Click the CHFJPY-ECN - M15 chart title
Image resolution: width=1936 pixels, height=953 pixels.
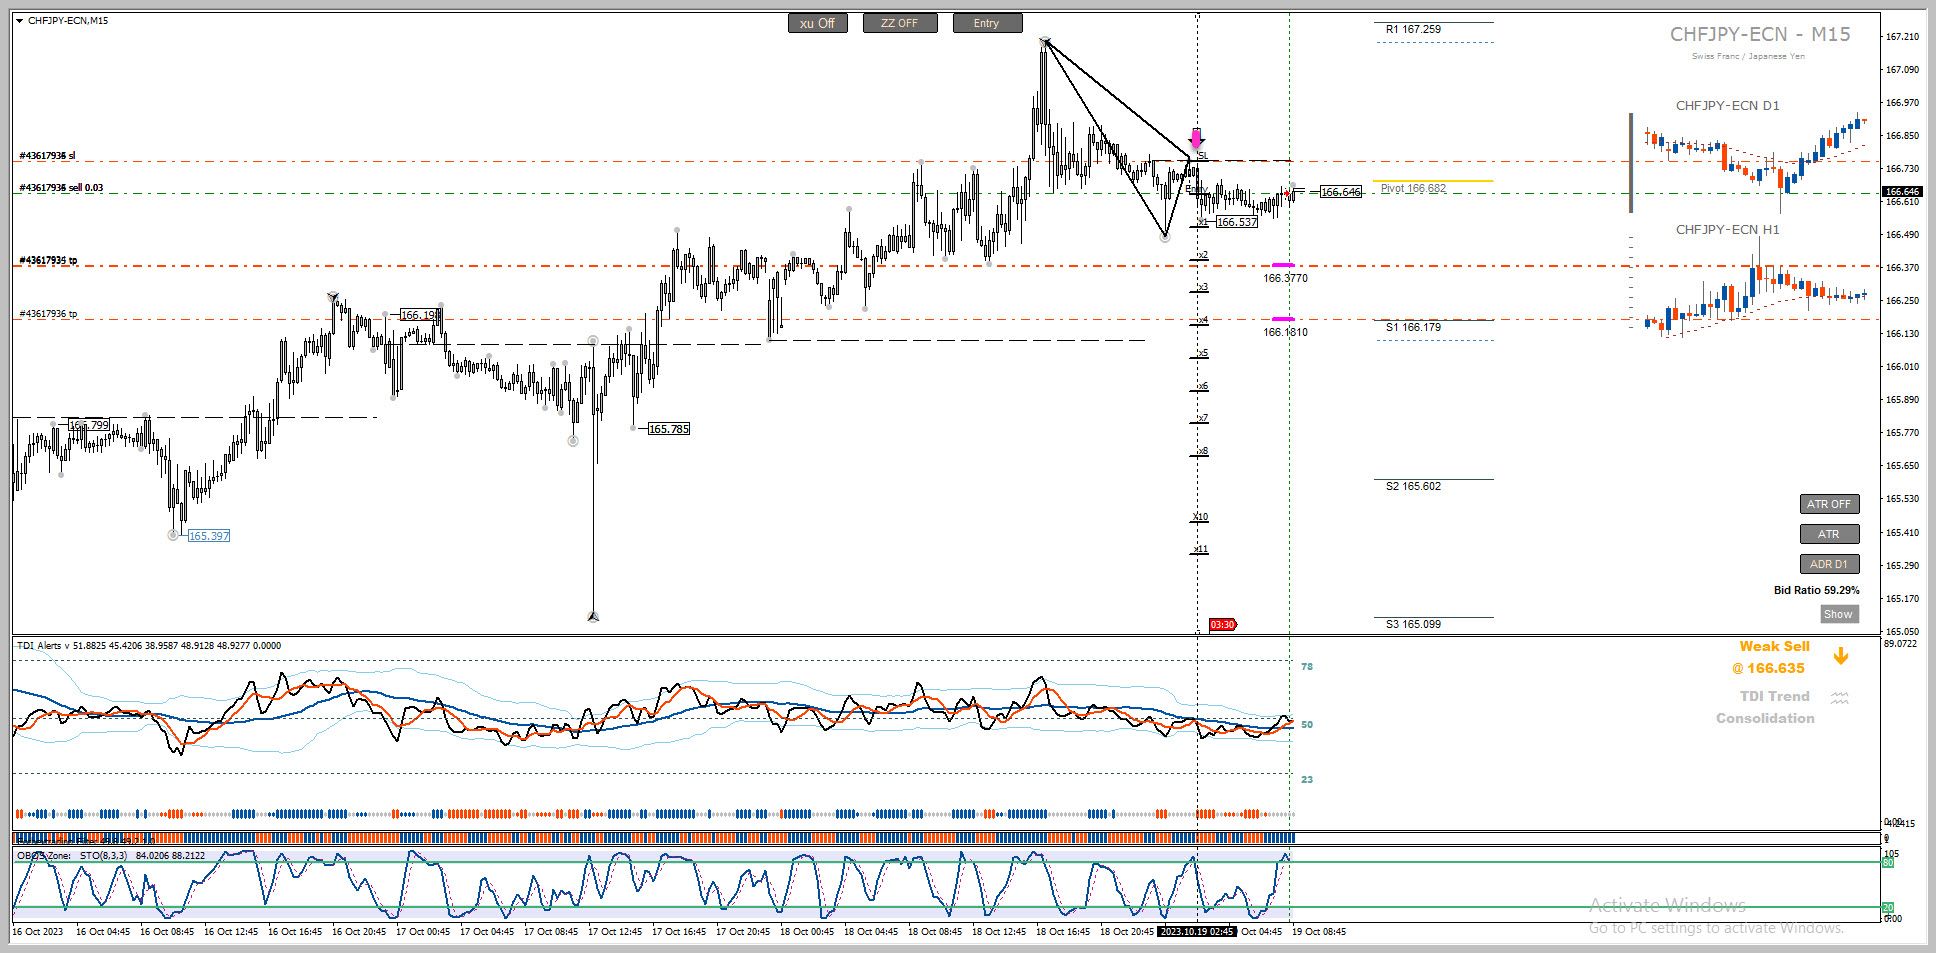(1760, 35)
